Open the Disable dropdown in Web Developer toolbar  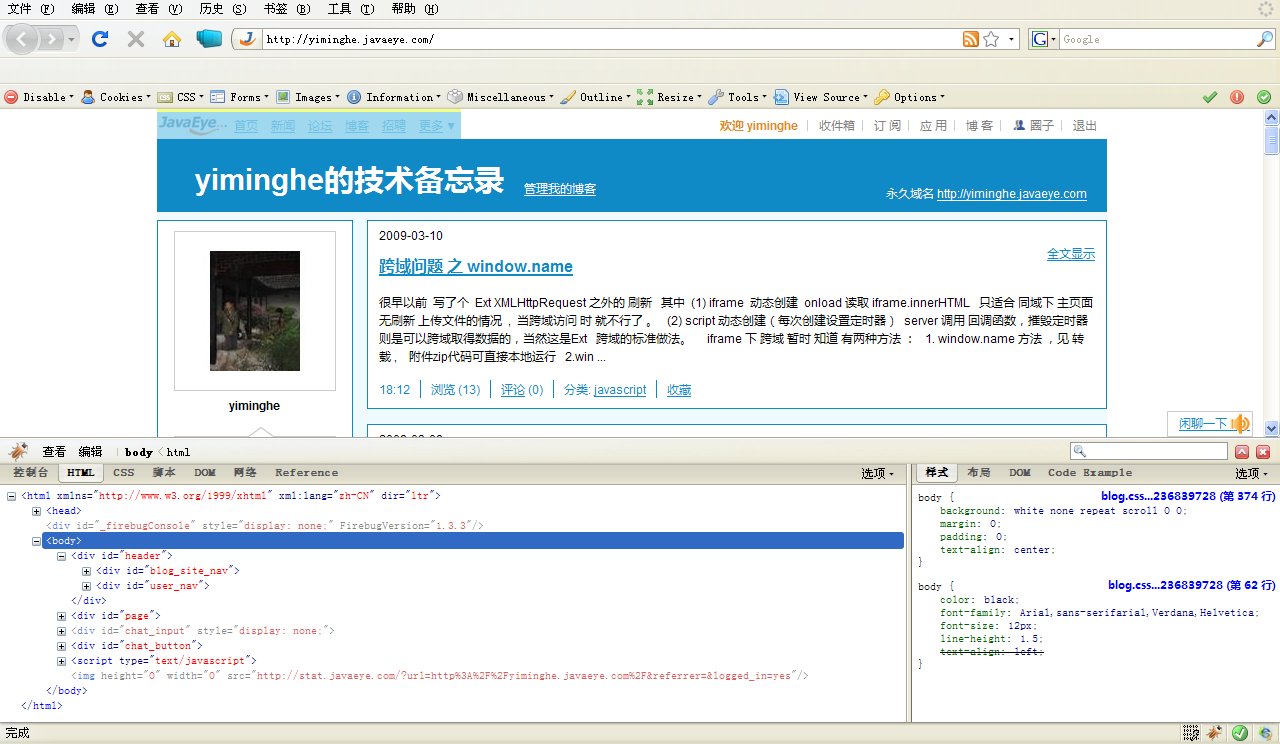(39, 97)
